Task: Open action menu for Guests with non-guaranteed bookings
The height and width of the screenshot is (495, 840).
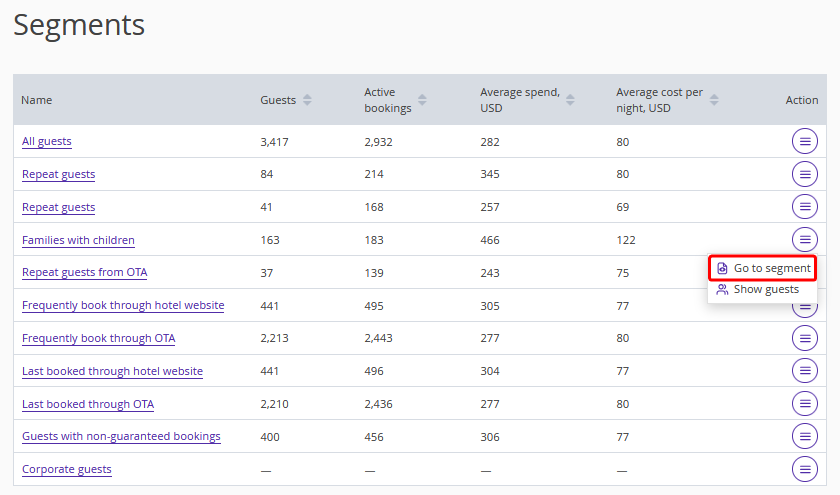Action: [x=804, y=436]
